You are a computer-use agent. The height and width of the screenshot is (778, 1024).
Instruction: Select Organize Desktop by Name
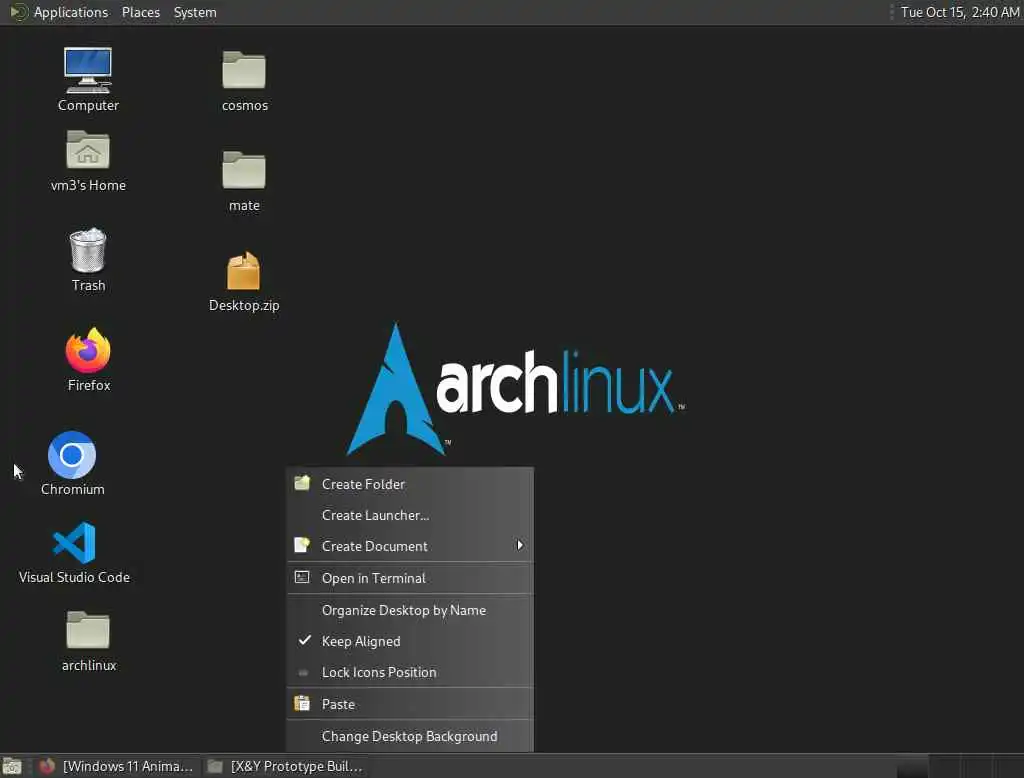(410, 610)
